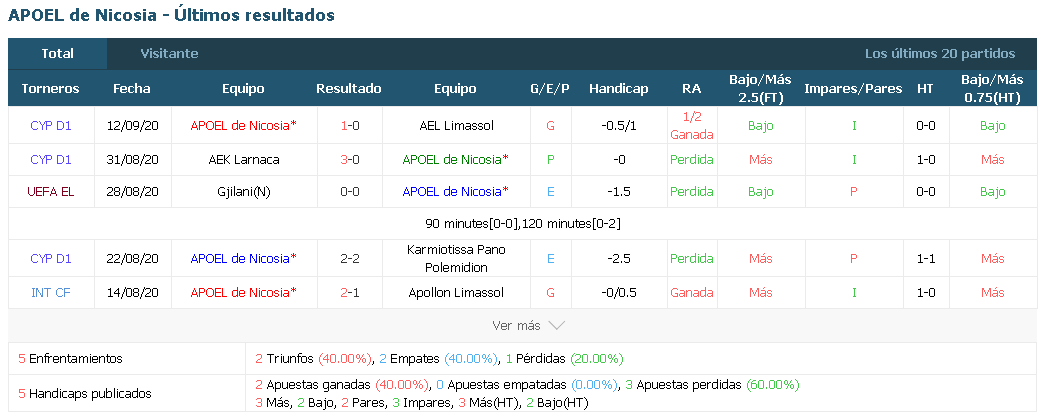The height and width of the screenshot is (416, 1043).
Task: Open AEK Larnaca team link
Action: click(243, 160)
